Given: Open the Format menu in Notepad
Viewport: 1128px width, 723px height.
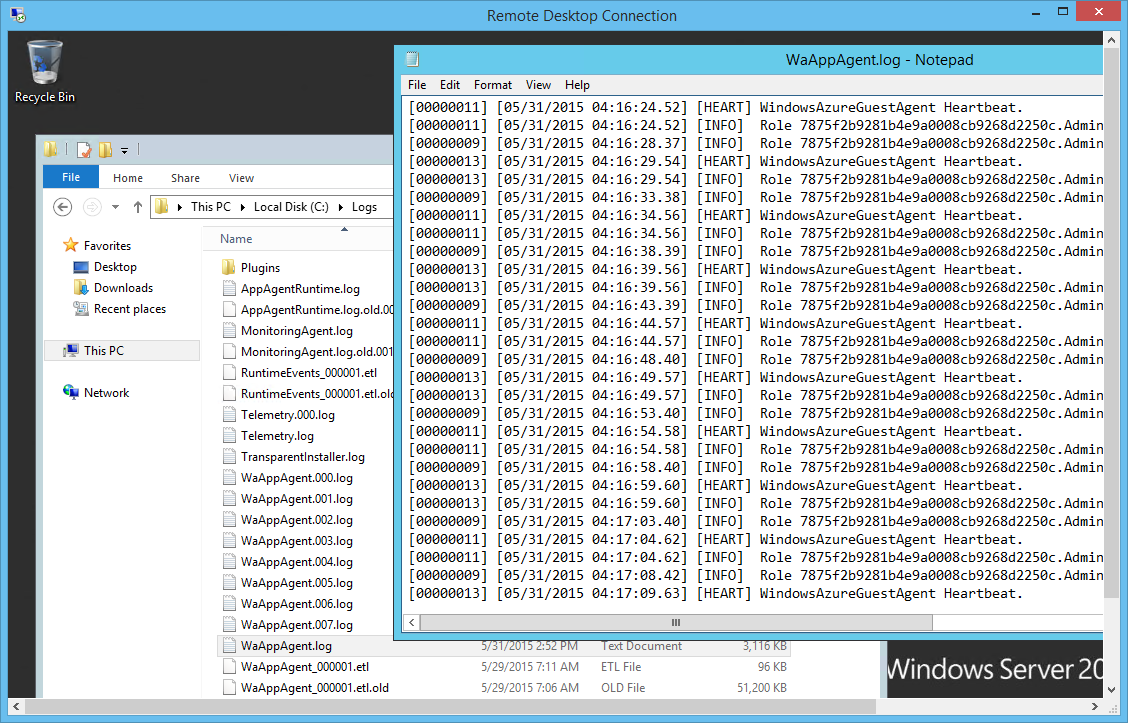Looking at the screenshot, I should [492, 85].
